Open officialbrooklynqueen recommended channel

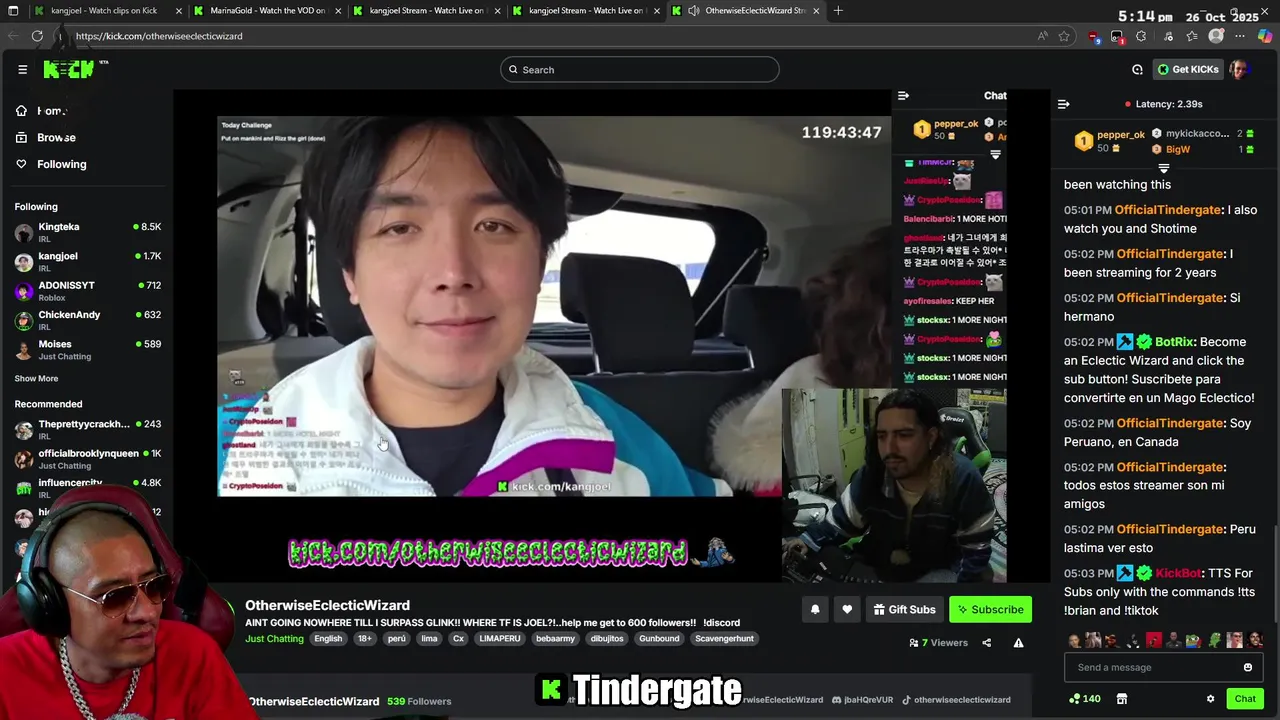coord(87,459)
